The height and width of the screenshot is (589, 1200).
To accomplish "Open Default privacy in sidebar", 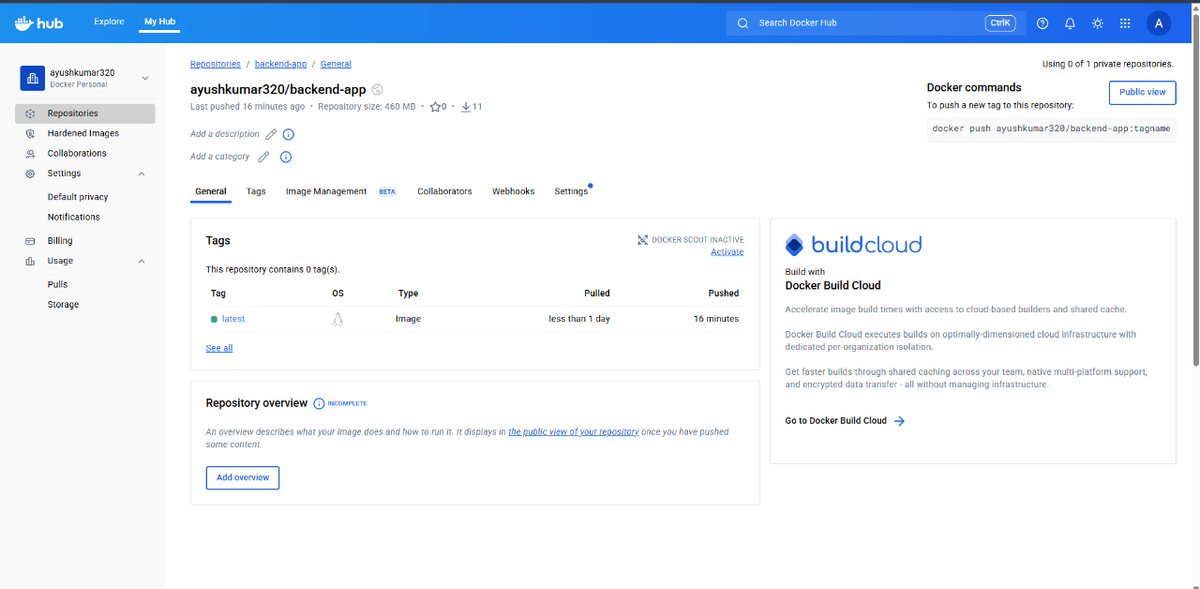I will click(78, 198).
